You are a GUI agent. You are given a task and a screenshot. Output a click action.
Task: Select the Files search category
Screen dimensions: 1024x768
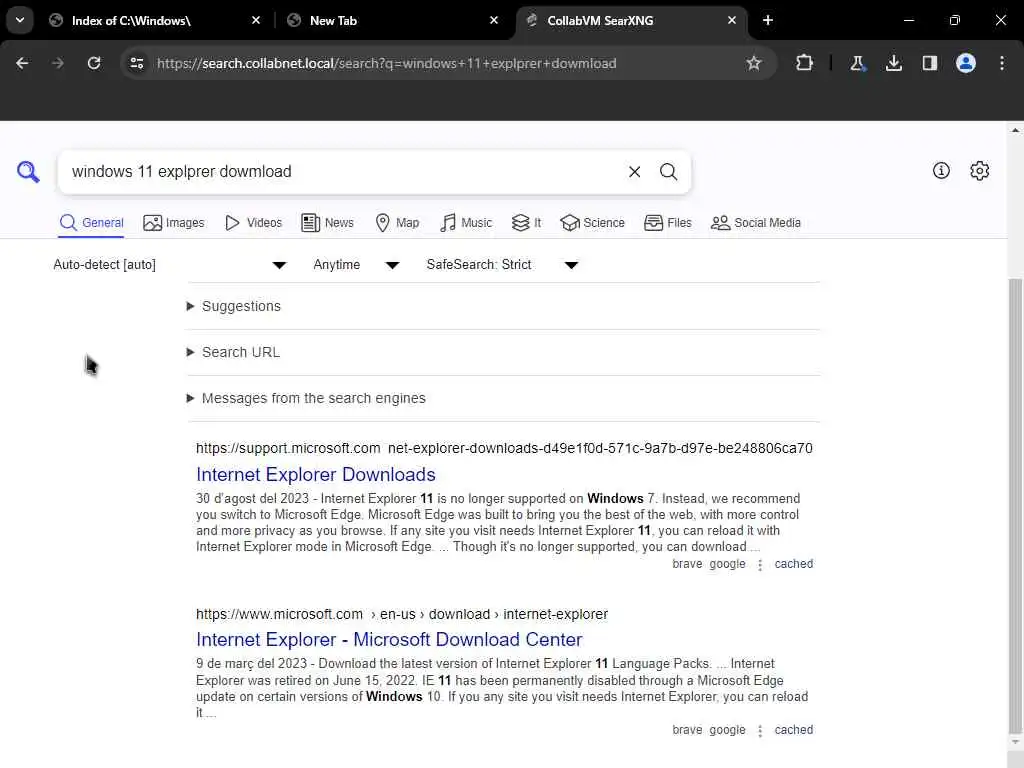667,223
